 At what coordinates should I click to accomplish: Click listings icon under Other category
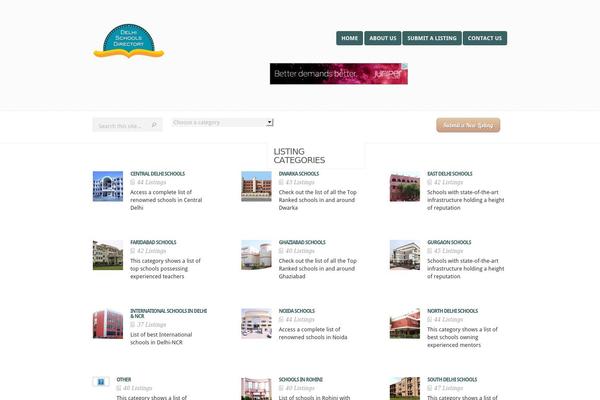pyautogui.click(x=119, y=388)
